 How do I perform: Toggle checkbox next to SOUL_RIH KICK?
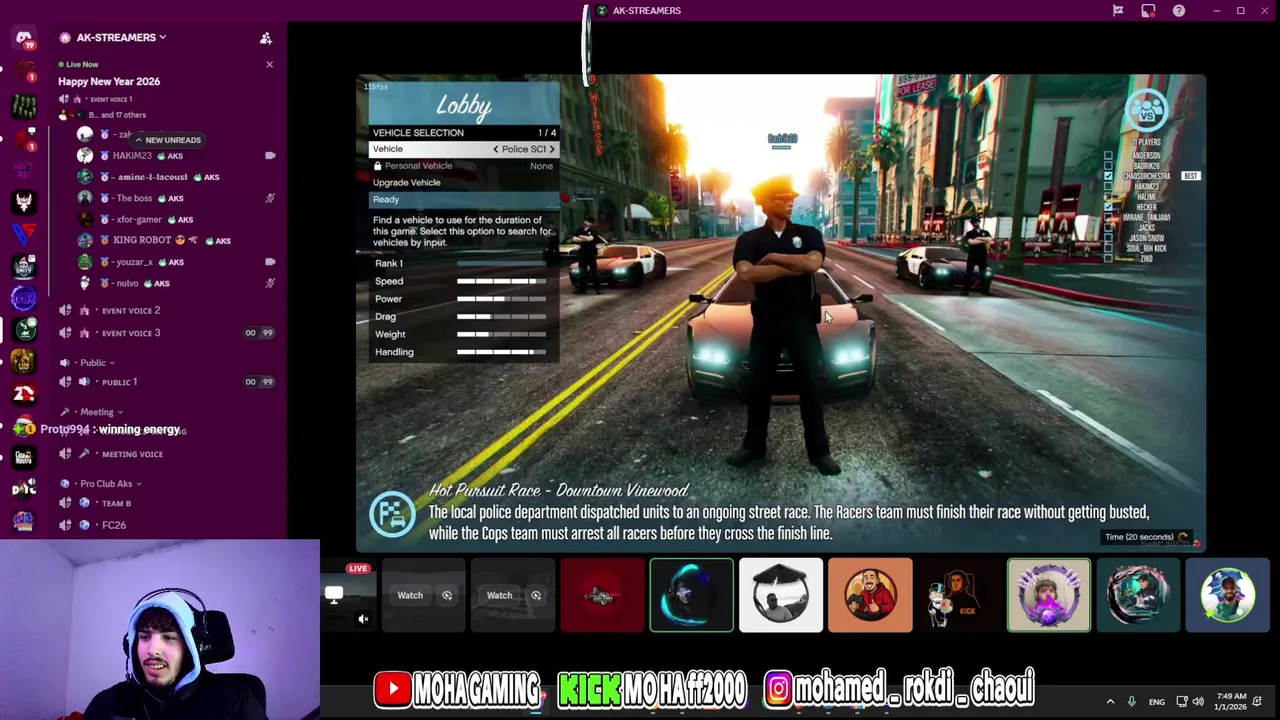1108,248
